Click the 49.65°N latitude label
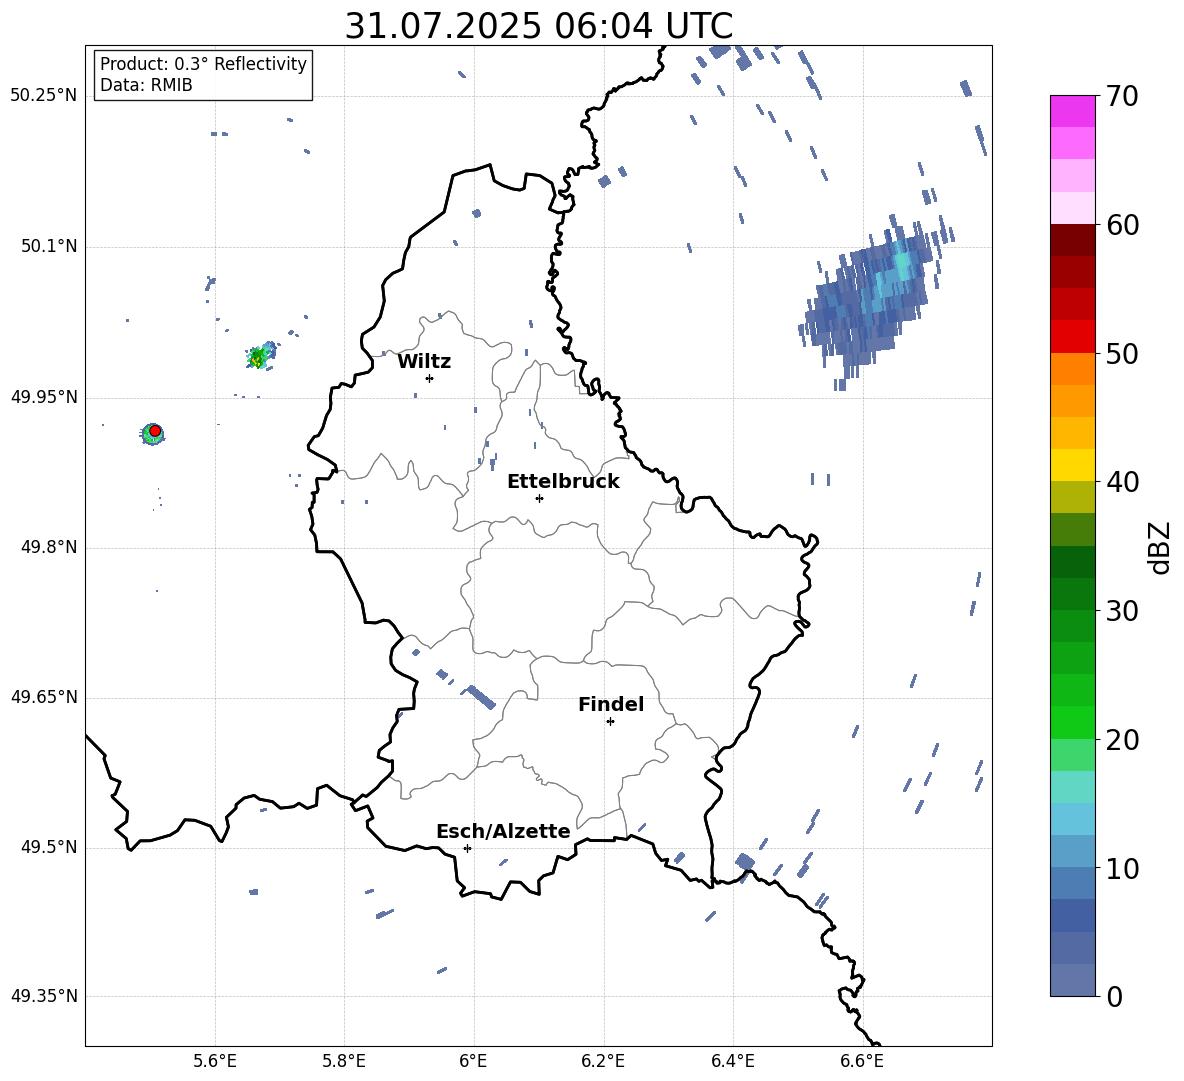 [44, 697]
